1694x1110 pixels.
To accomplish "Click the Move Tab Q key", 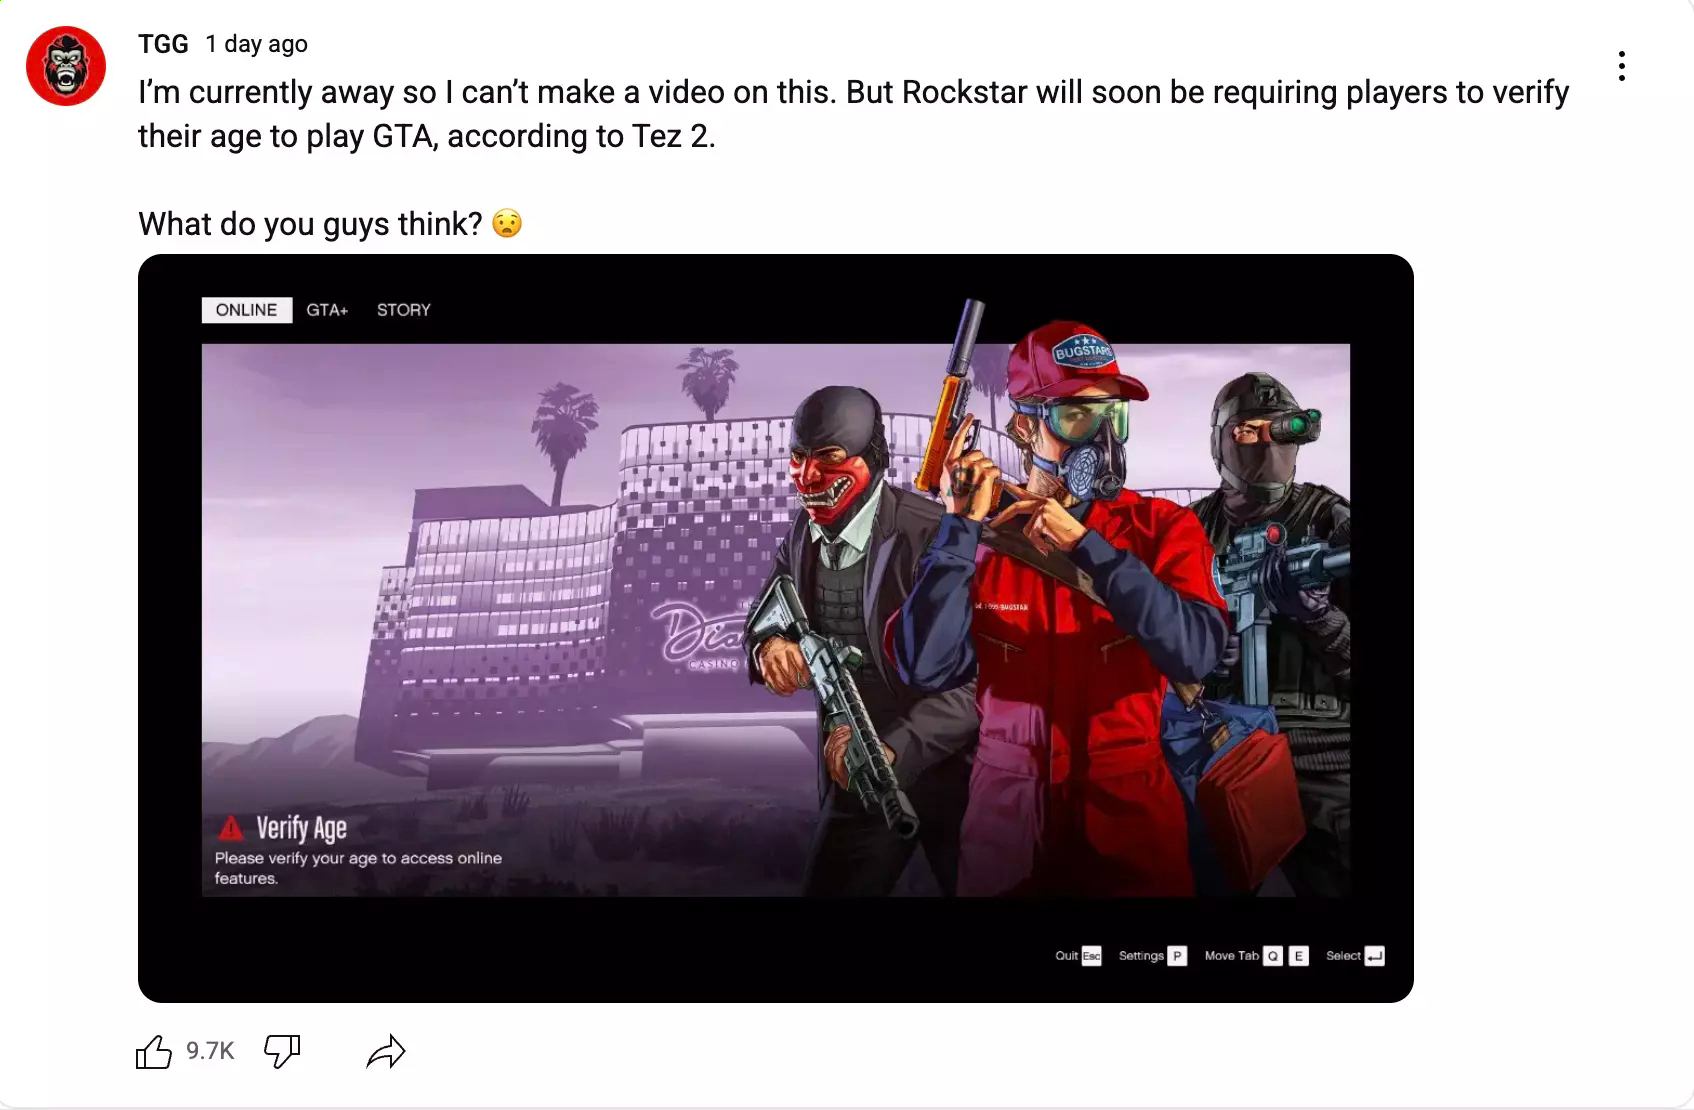I will click(1272, 956).
